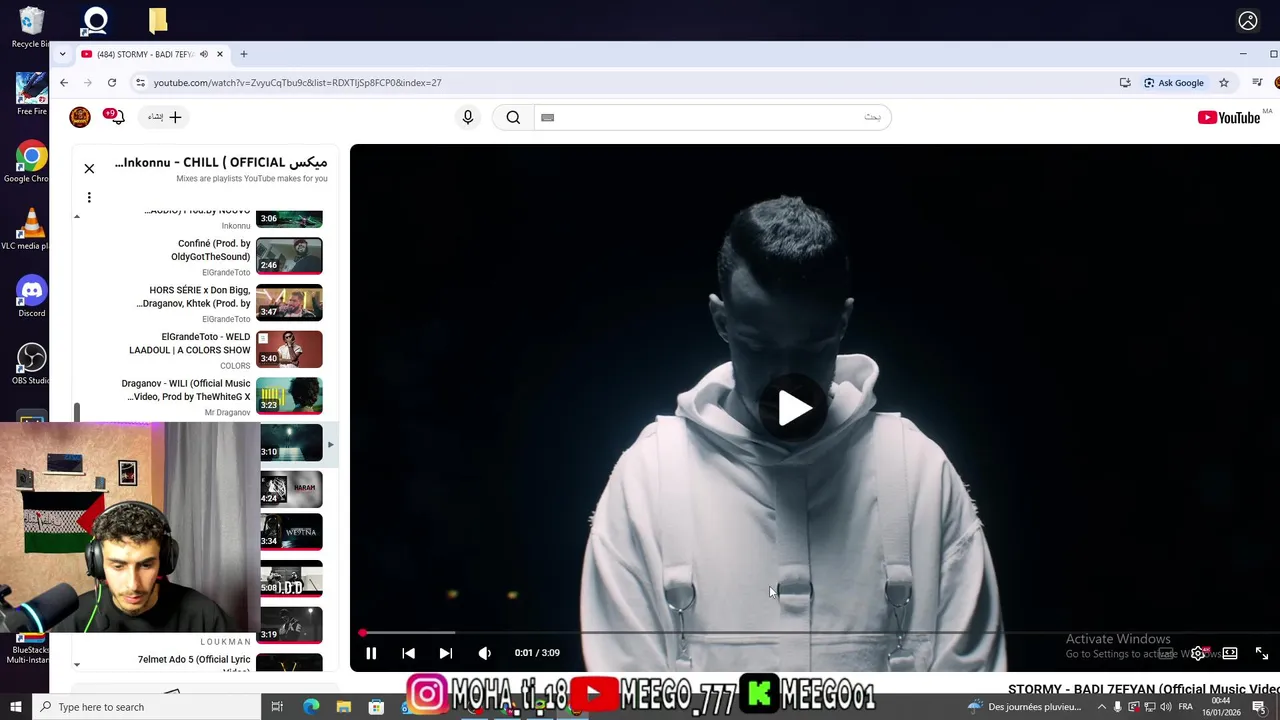Open the Windows notification center
The width and height of the screenshot is (1280, 720).
1259,707
